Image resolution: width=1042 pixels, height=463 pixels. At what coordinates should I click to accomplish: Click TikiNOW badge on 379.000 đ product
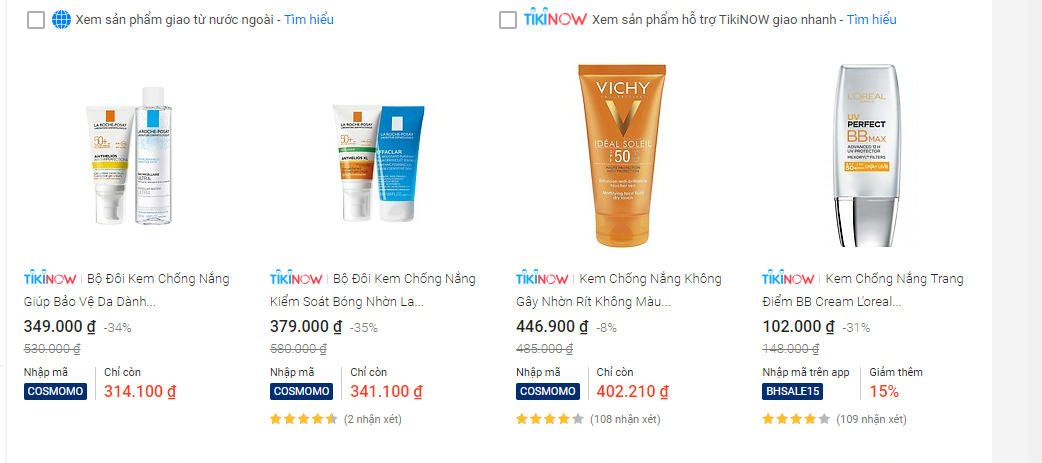296,279
